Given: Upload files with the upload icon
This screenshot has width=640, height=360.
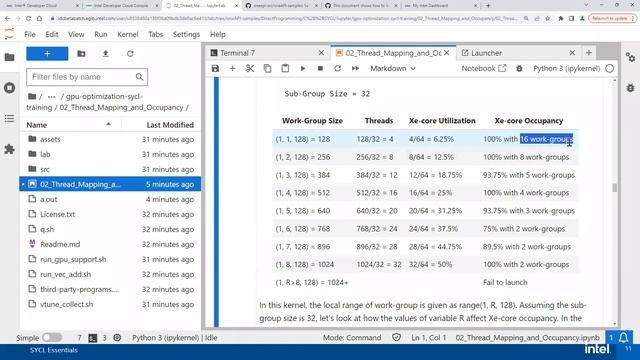Looking at the screenshot, I should (105, 53).
